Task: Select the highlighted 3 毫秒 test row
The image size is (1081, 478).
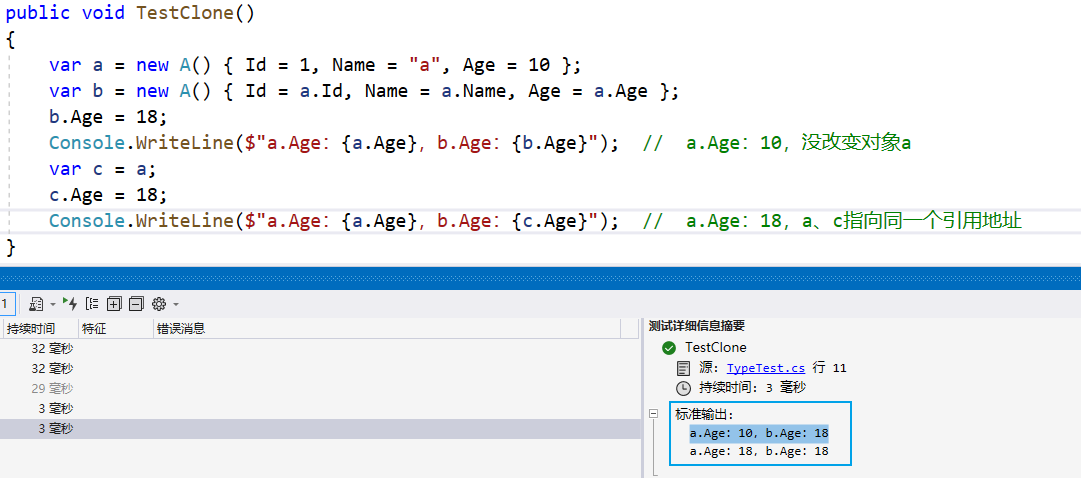Action: point(320,428)
